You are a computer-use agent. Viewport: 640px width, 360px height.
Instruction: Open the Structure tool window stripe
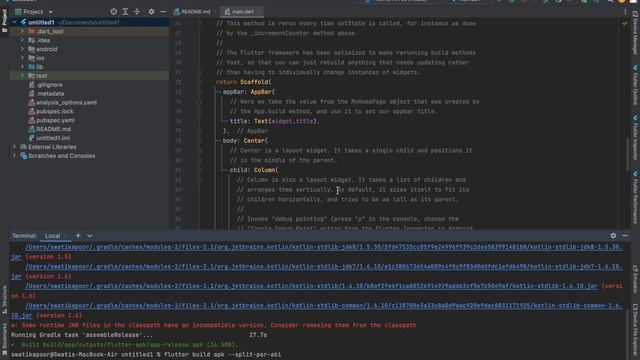(4, 300)
